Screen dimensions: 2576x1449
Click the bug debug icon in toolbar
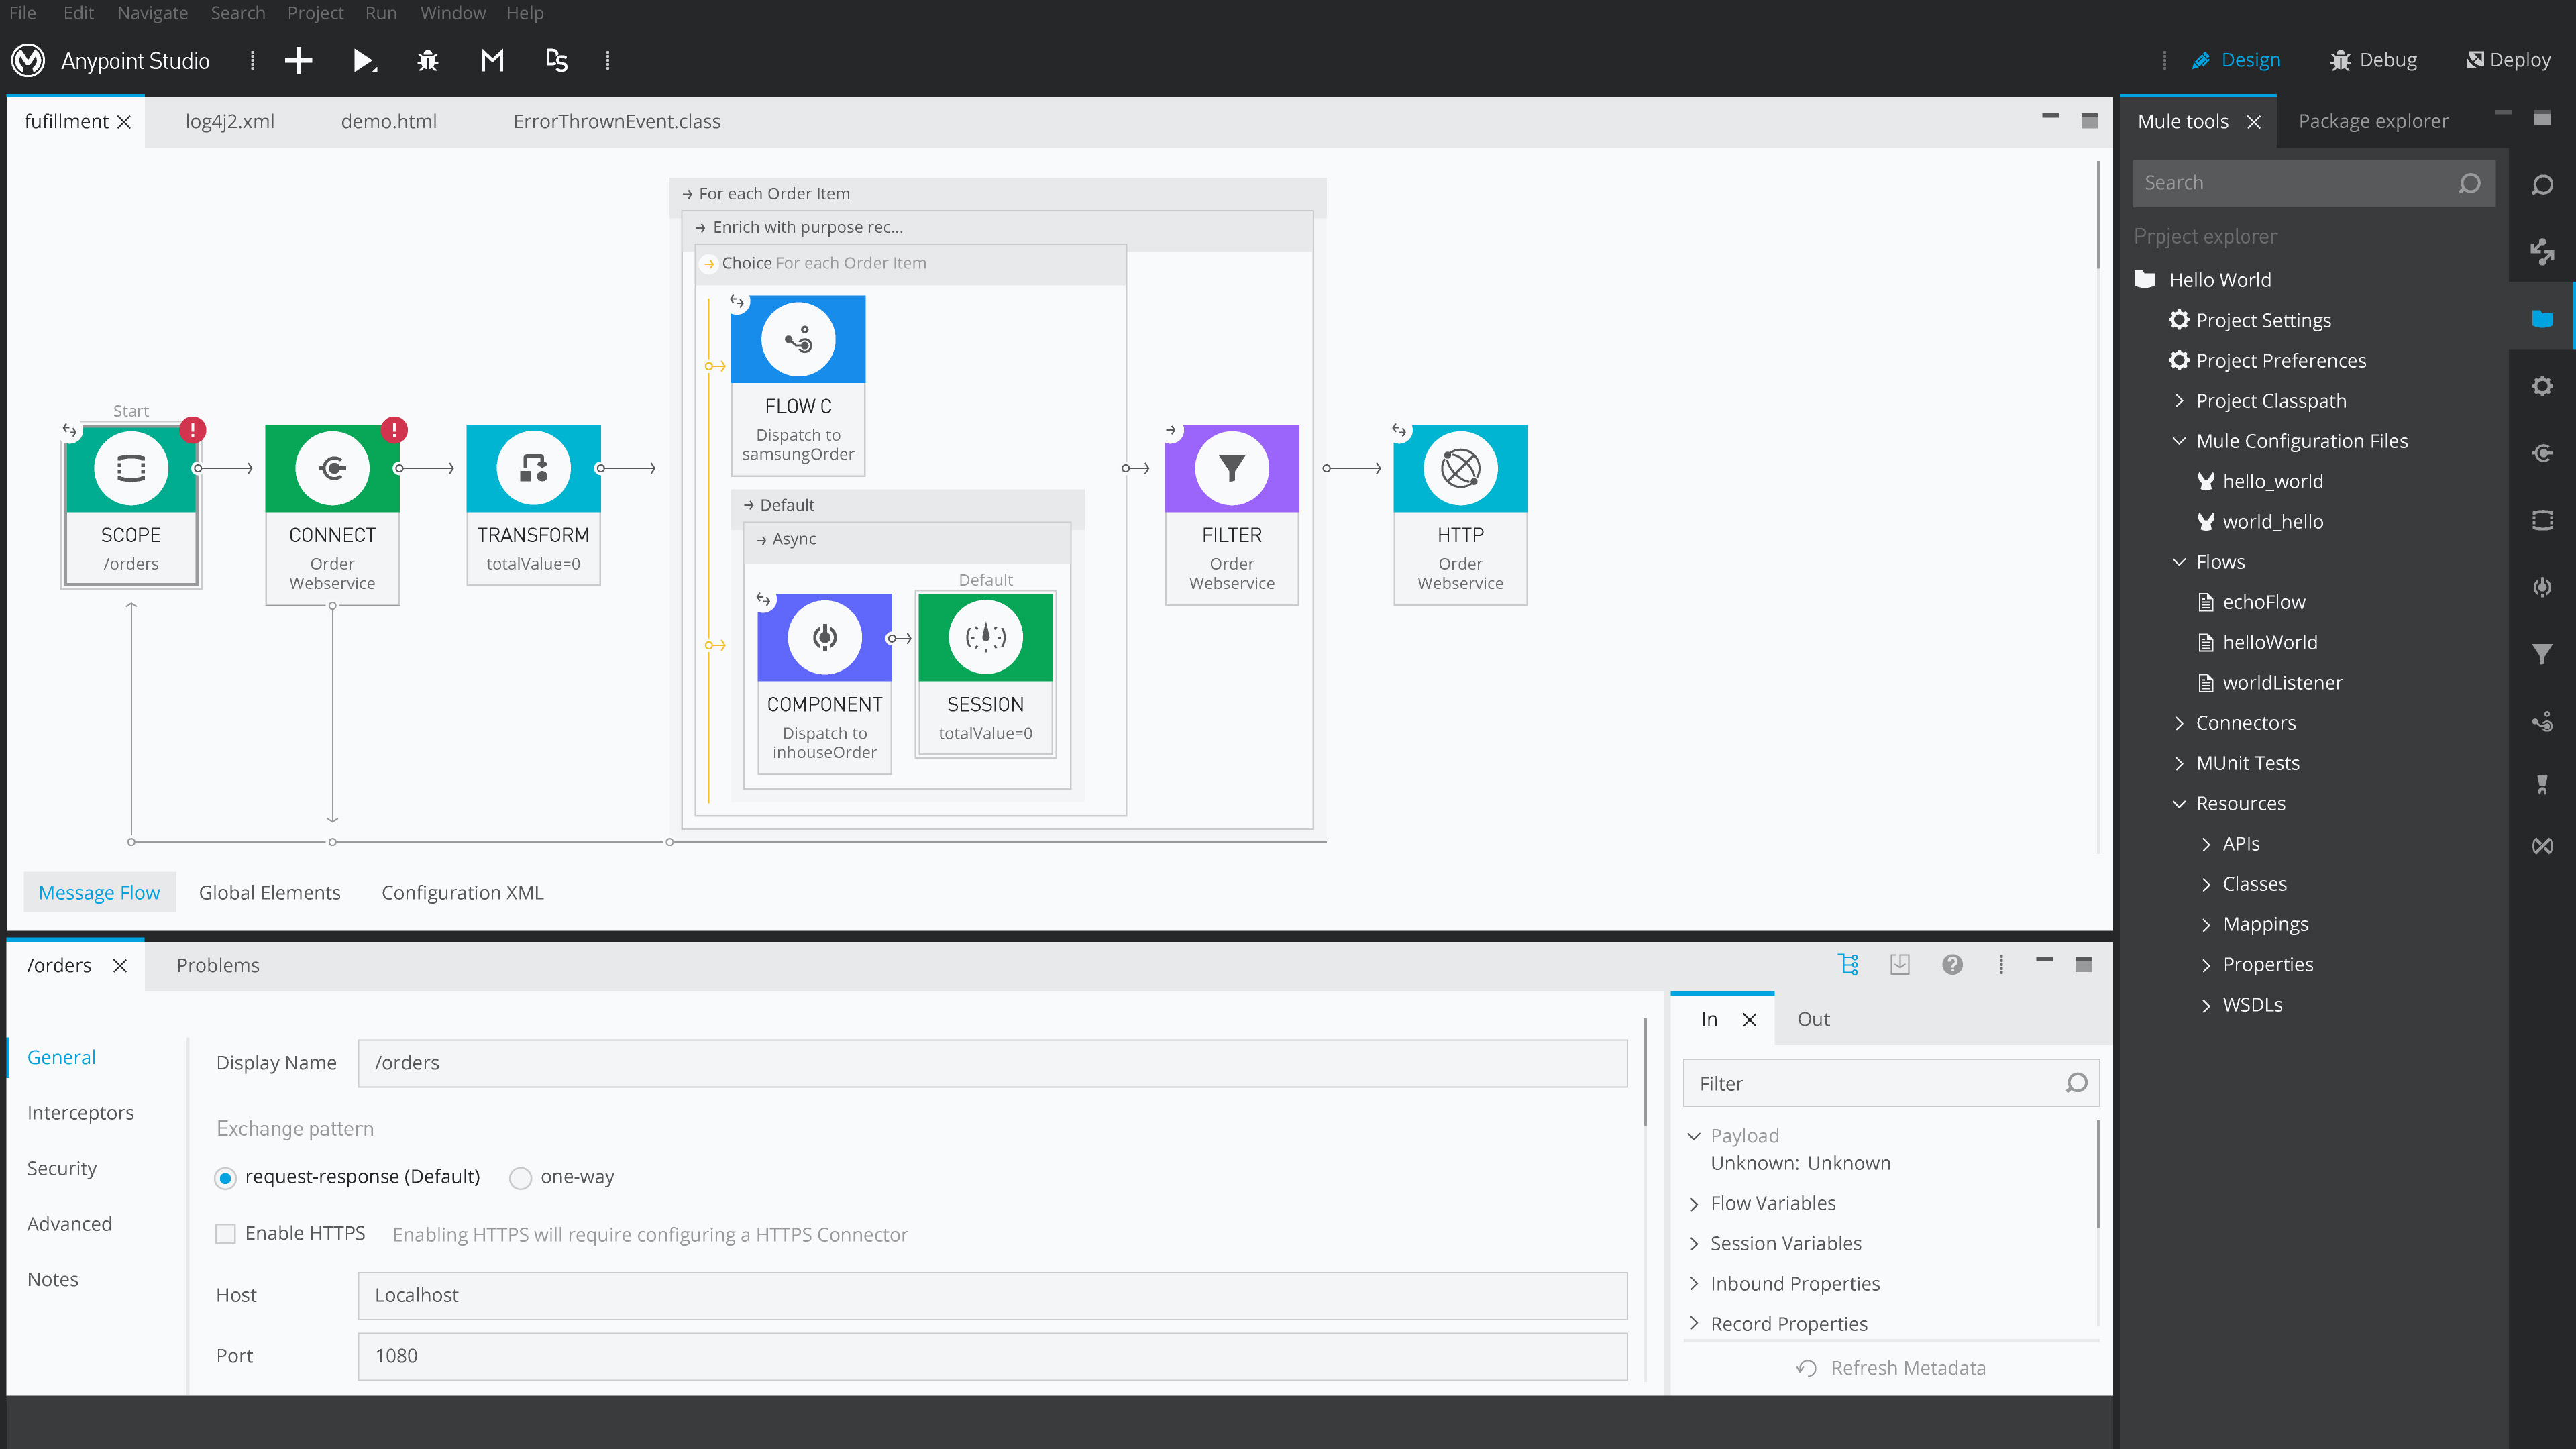coord(428,61)
